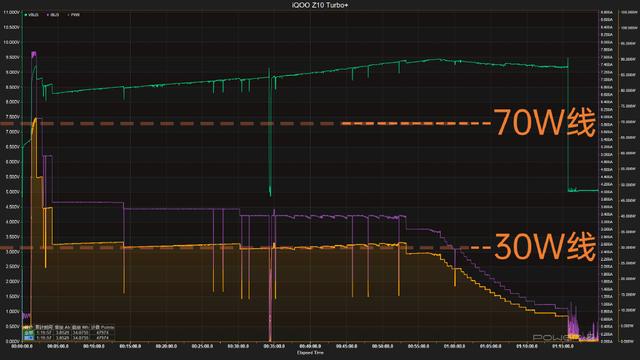
Task: Click the 00:15:00.0 time axis label
Action: click(x=130, y=346)
